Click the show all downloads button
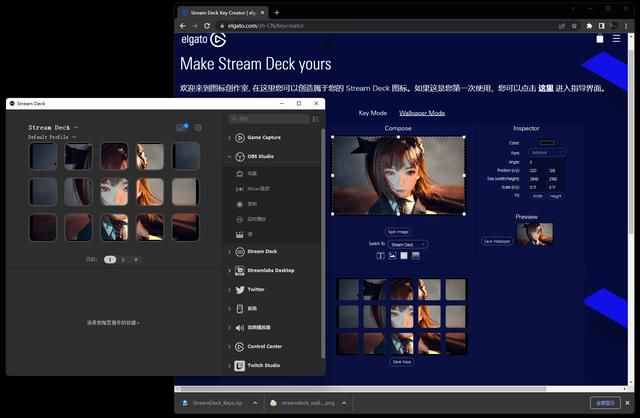This screenshot has height=418, width=640. pyautogui.click(x=605, y=403)
